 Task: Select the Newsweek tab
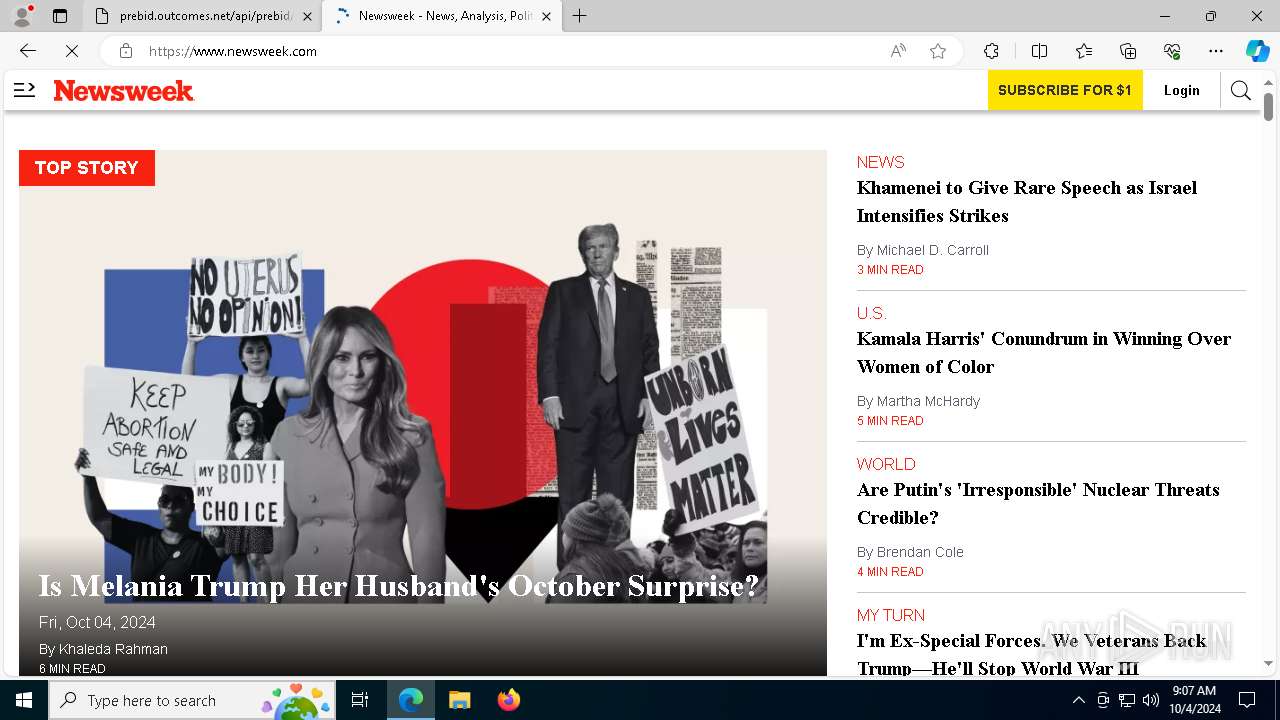[x=441, y=16]
